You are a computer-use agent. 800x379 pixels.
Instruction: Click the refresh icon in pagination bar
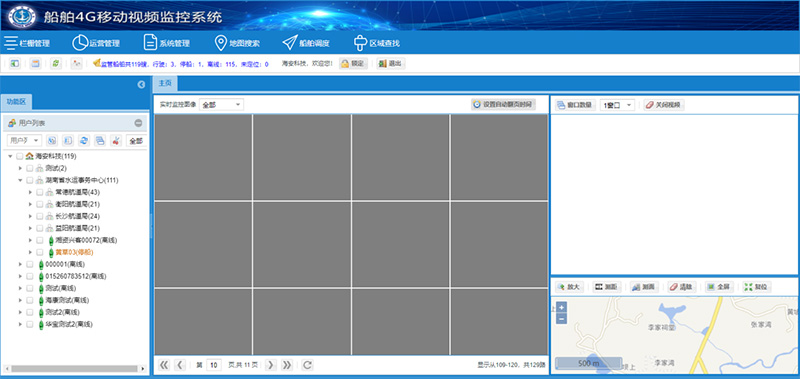click(x=307, y=365)
